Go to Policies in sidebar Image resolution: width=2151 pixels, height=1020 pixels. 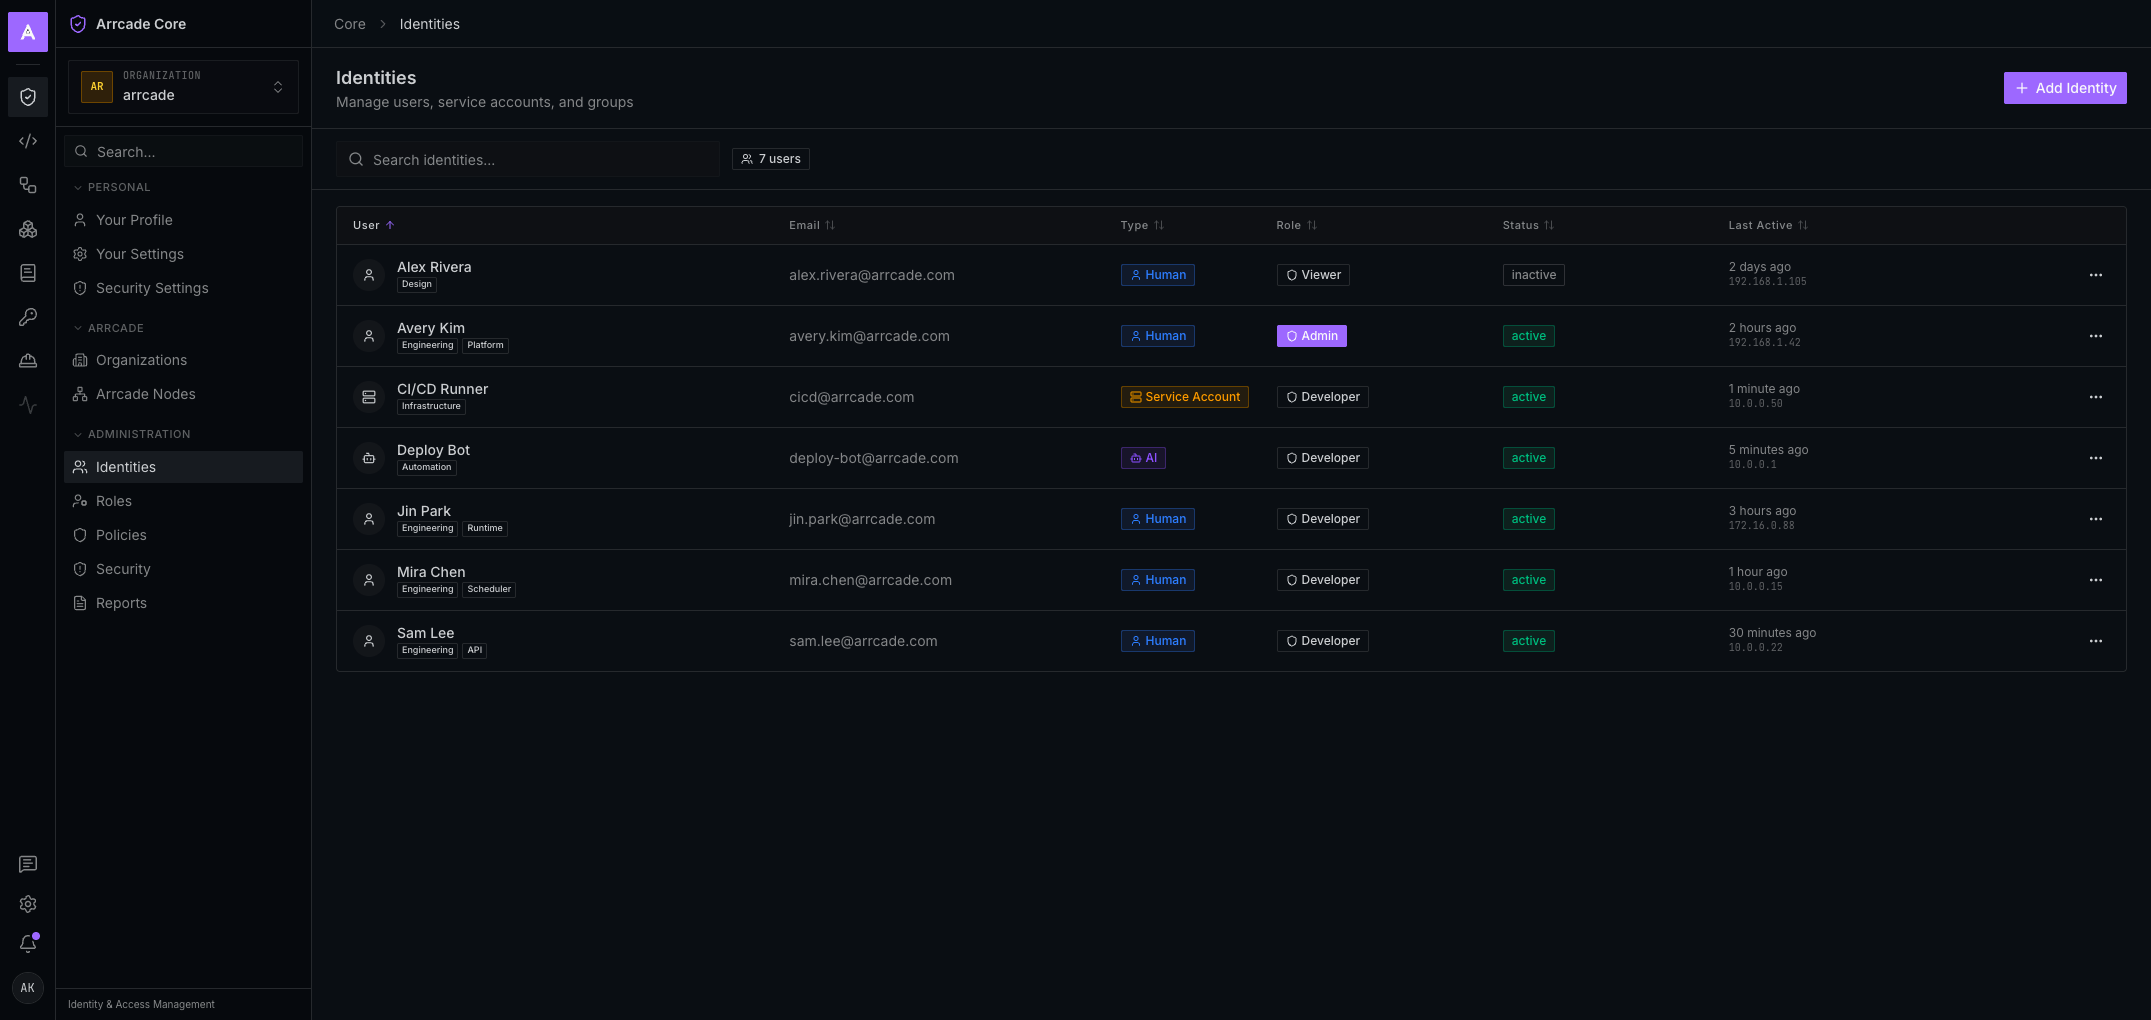tap(183, 535)
